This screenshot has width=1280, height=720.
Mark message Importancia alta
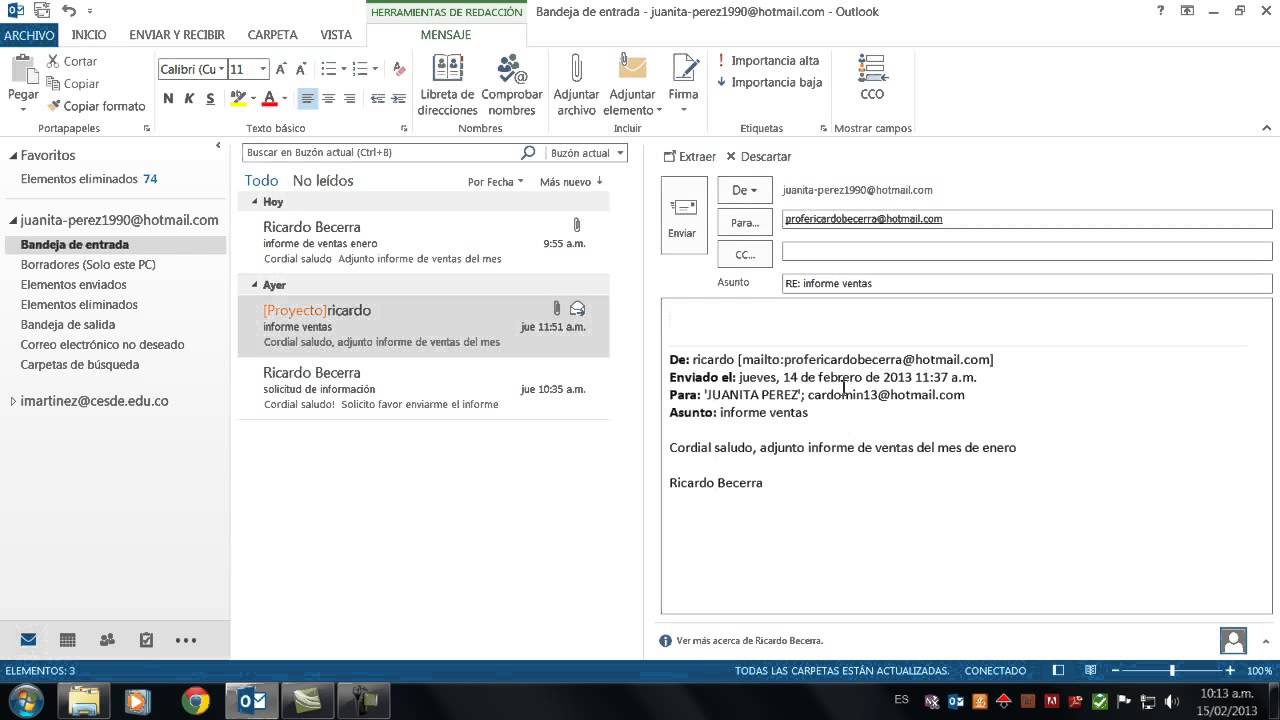click(767, 61)
